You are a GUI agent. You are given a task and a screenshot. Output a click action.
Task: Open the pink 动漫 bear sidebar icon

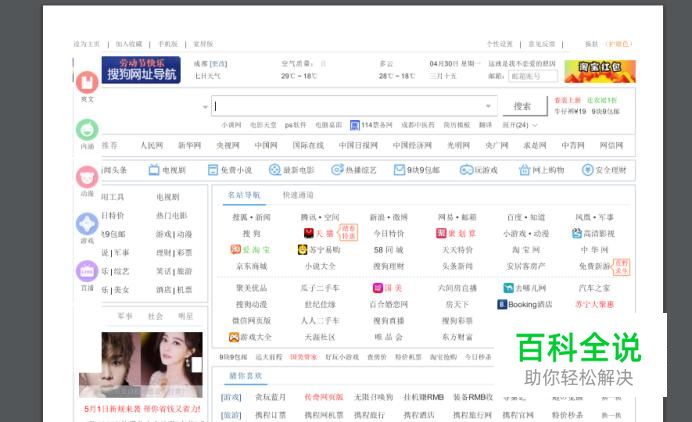[x=87, y=177]
